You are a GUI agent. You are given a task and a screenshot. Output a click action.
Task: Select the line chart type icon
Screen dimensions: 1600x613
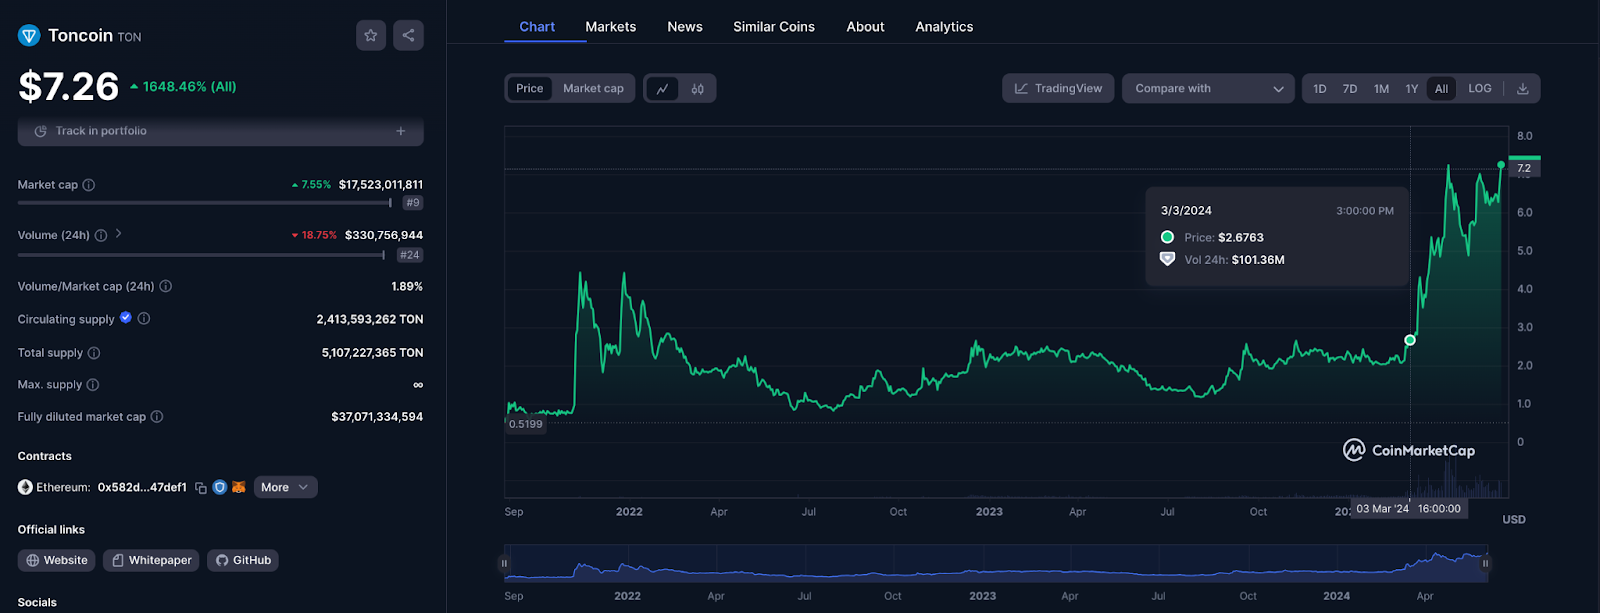tap(662, 89)
